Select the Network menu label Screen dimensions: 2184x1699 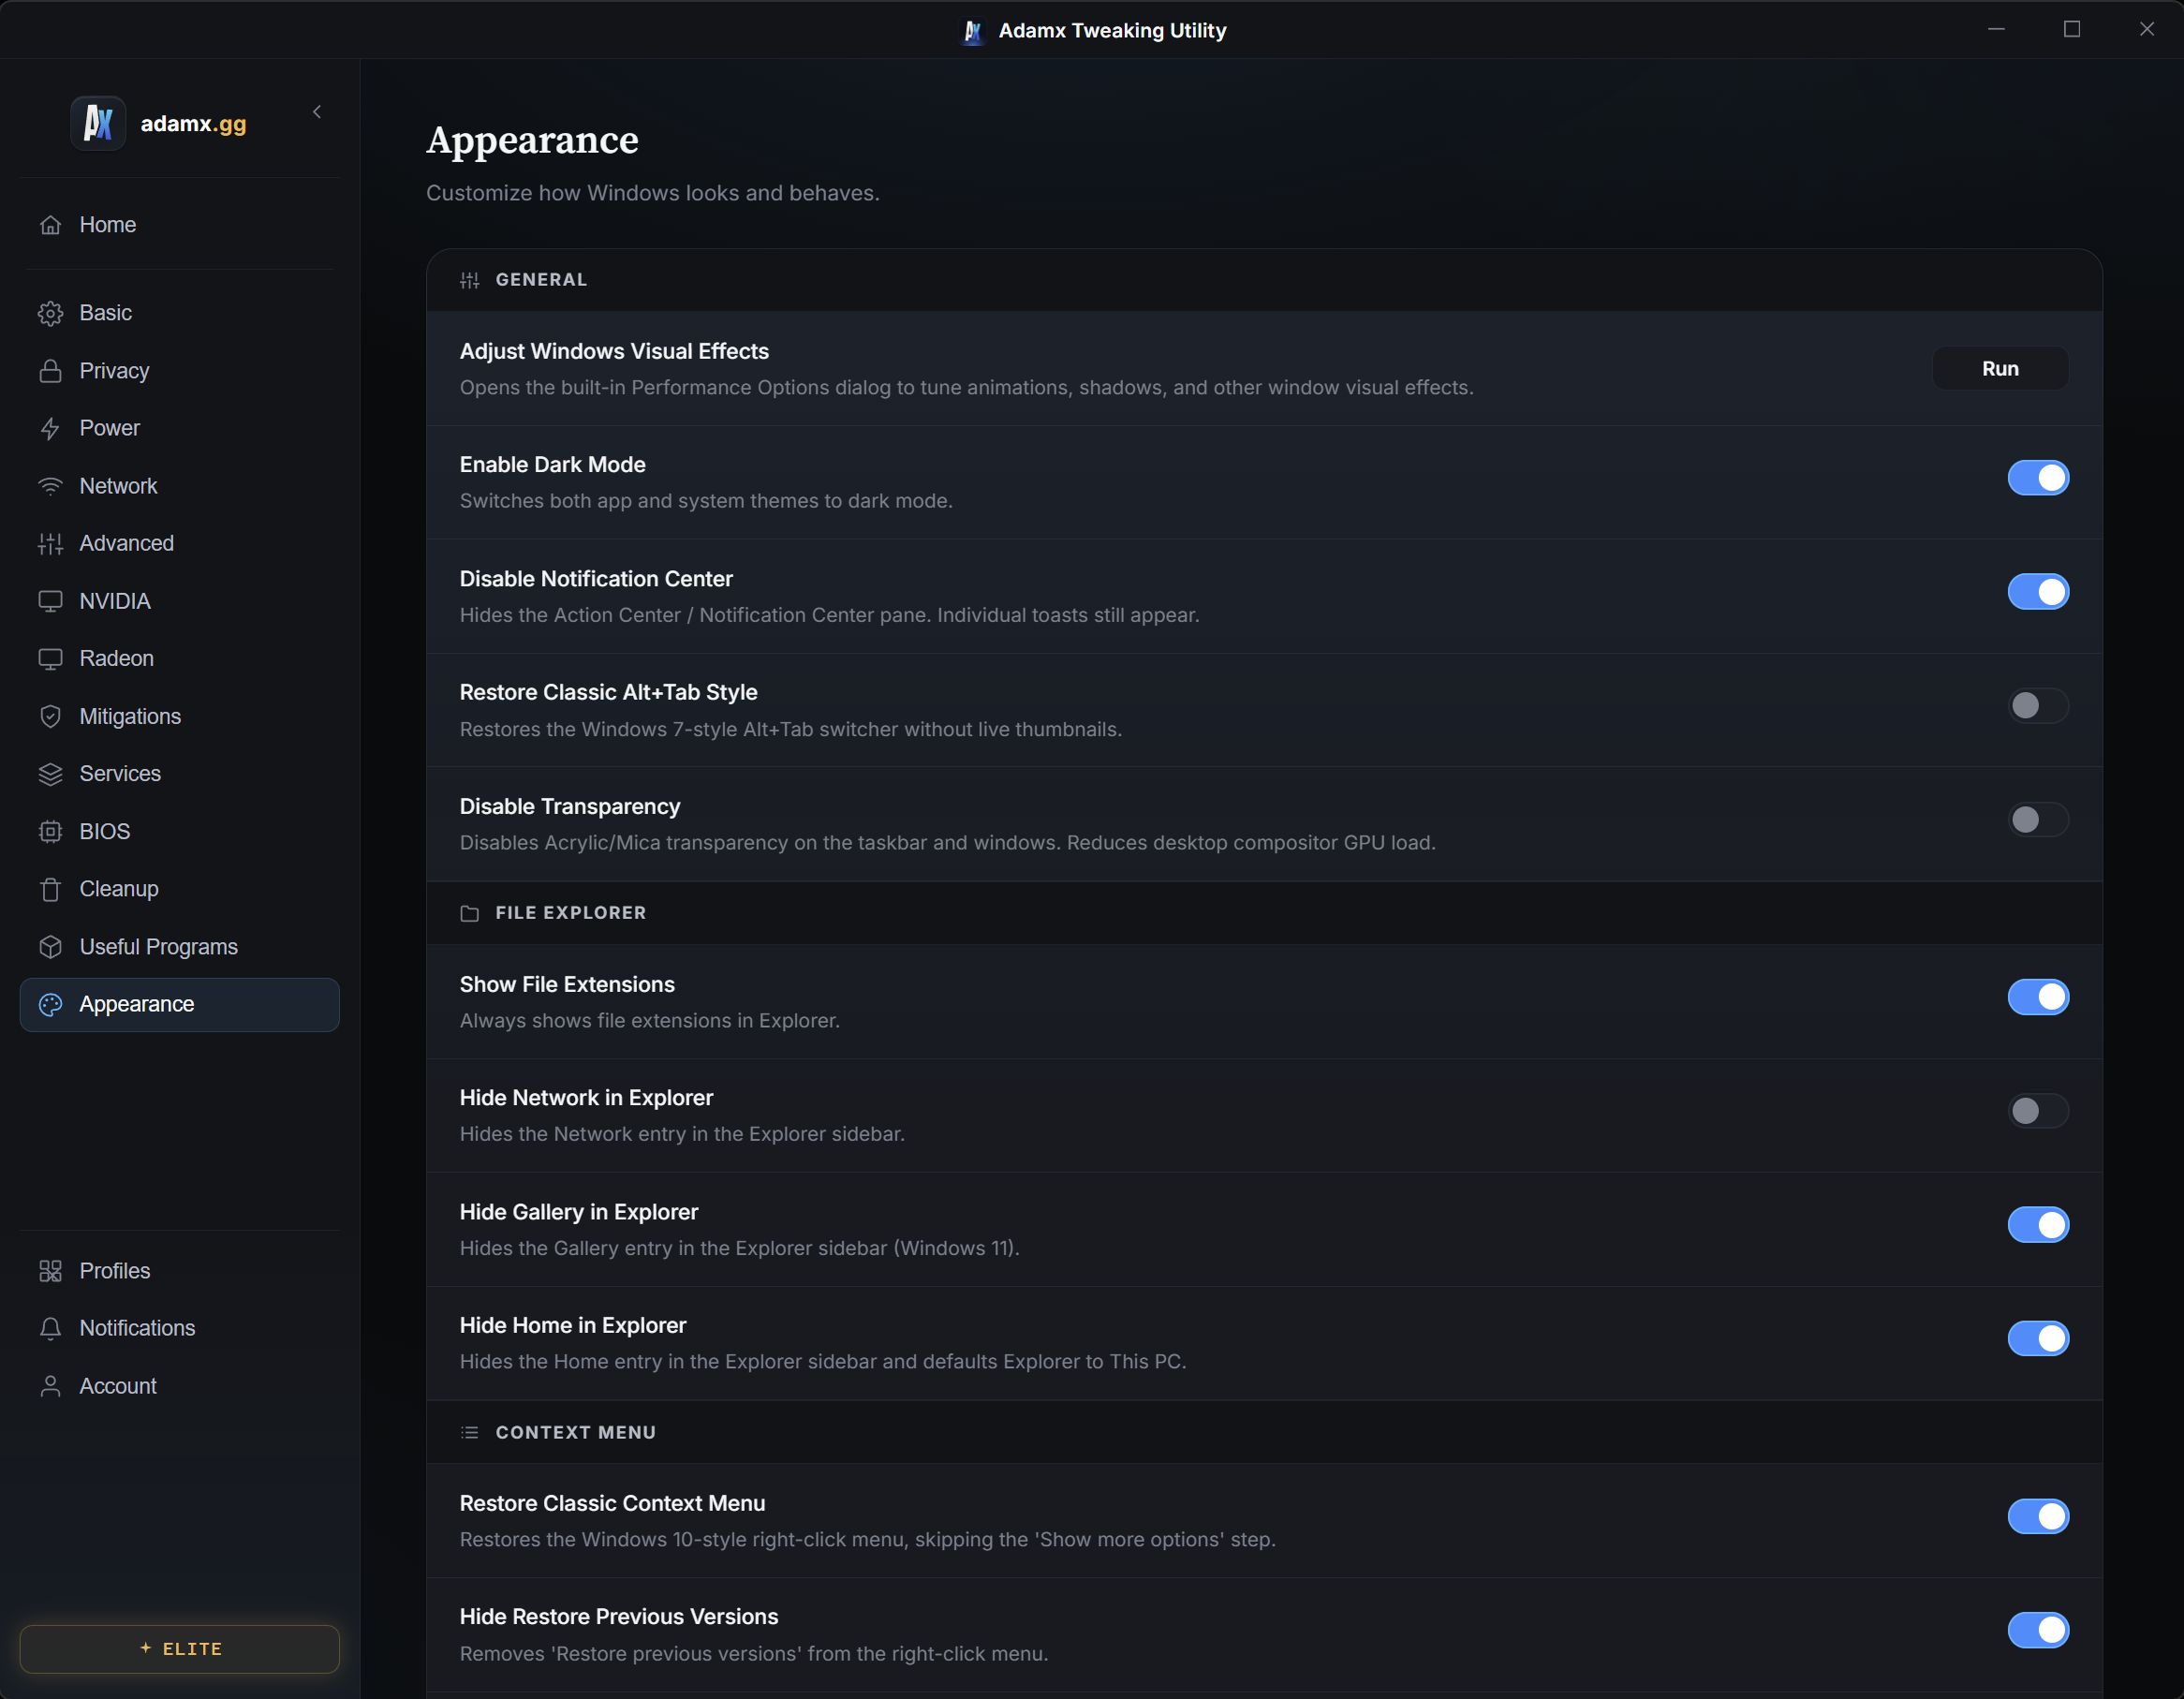(118, 486)
